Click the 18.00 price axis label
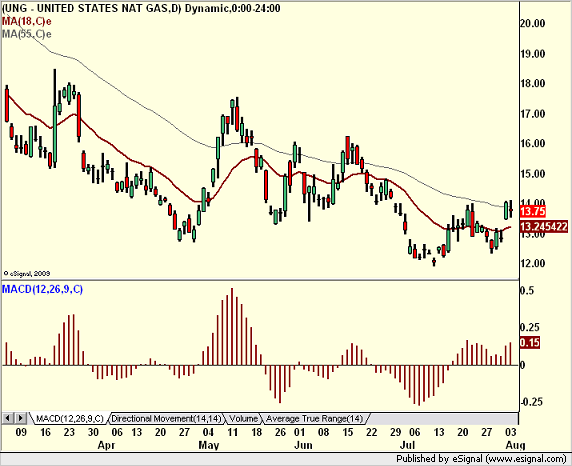 click(x=533, y=83)
